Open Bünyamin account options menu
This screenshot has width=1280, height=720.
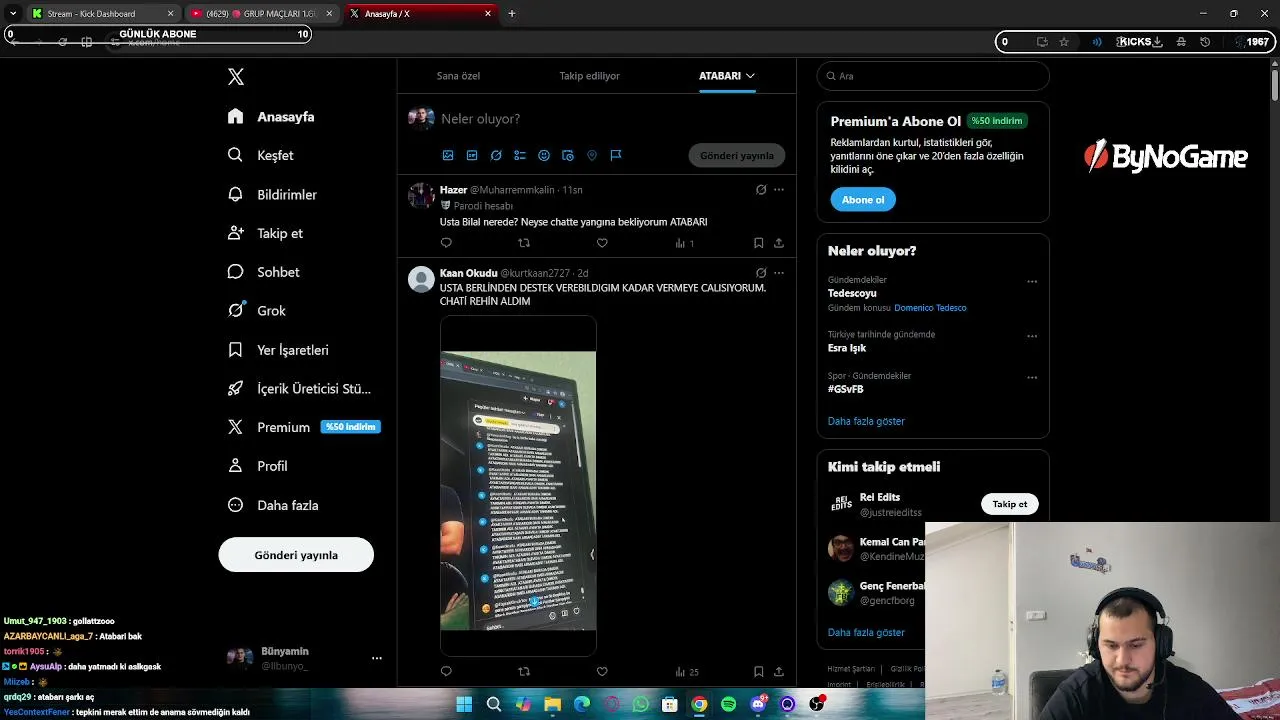pyautogui.click(x=377, y=658)
